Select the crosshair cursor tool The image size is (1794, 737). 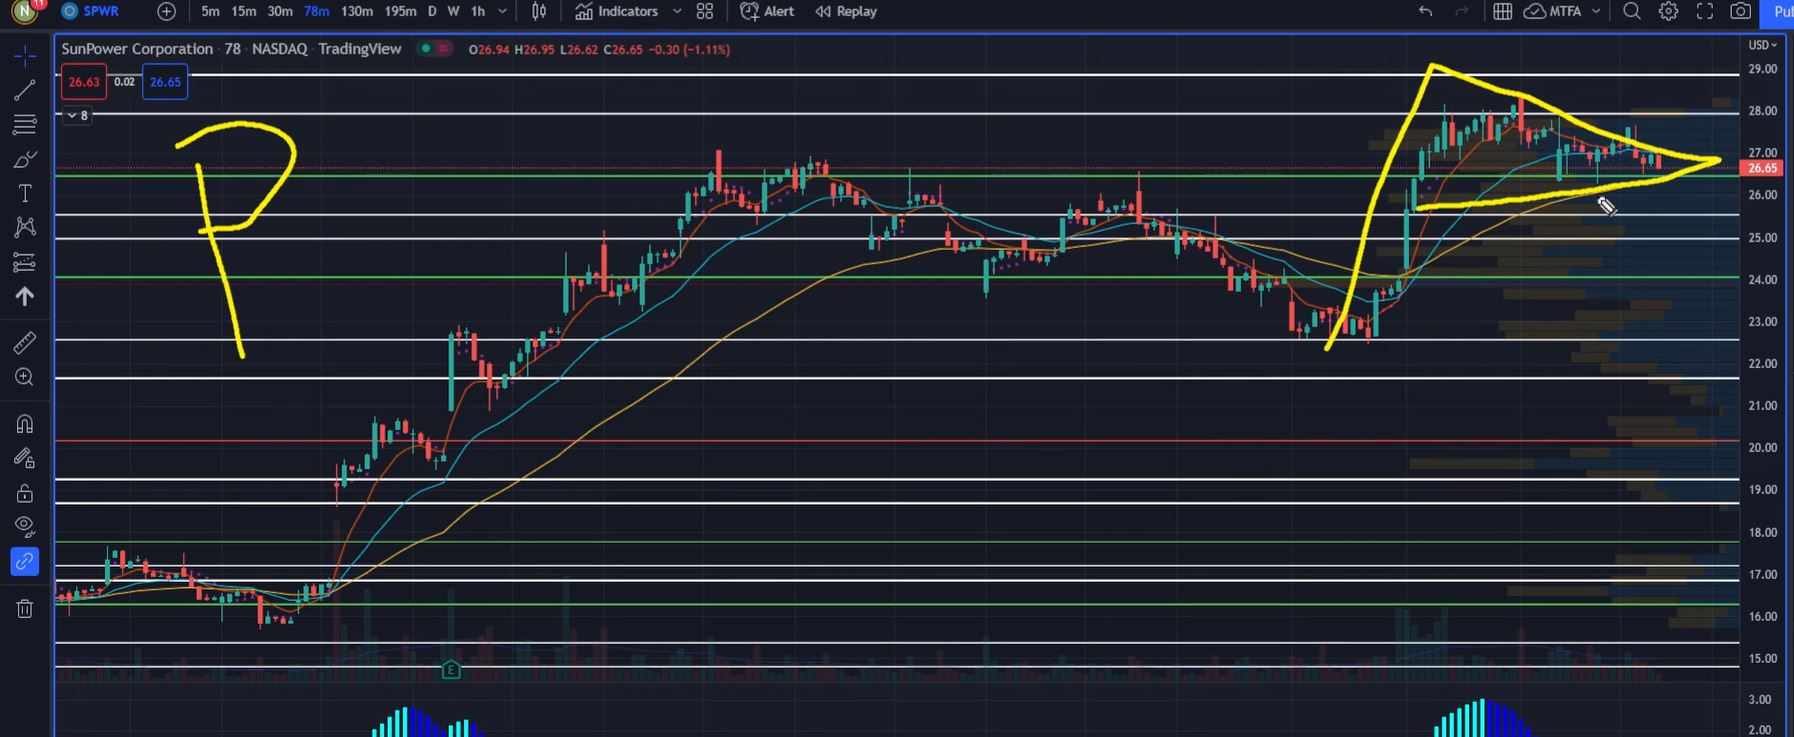coord(25,55)
